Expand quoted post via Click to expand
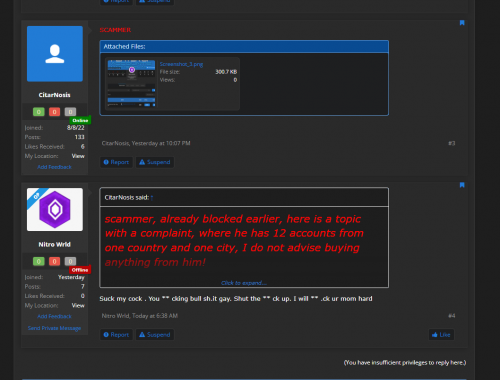This screenshot has width=500, height=380. pos(244,283)
